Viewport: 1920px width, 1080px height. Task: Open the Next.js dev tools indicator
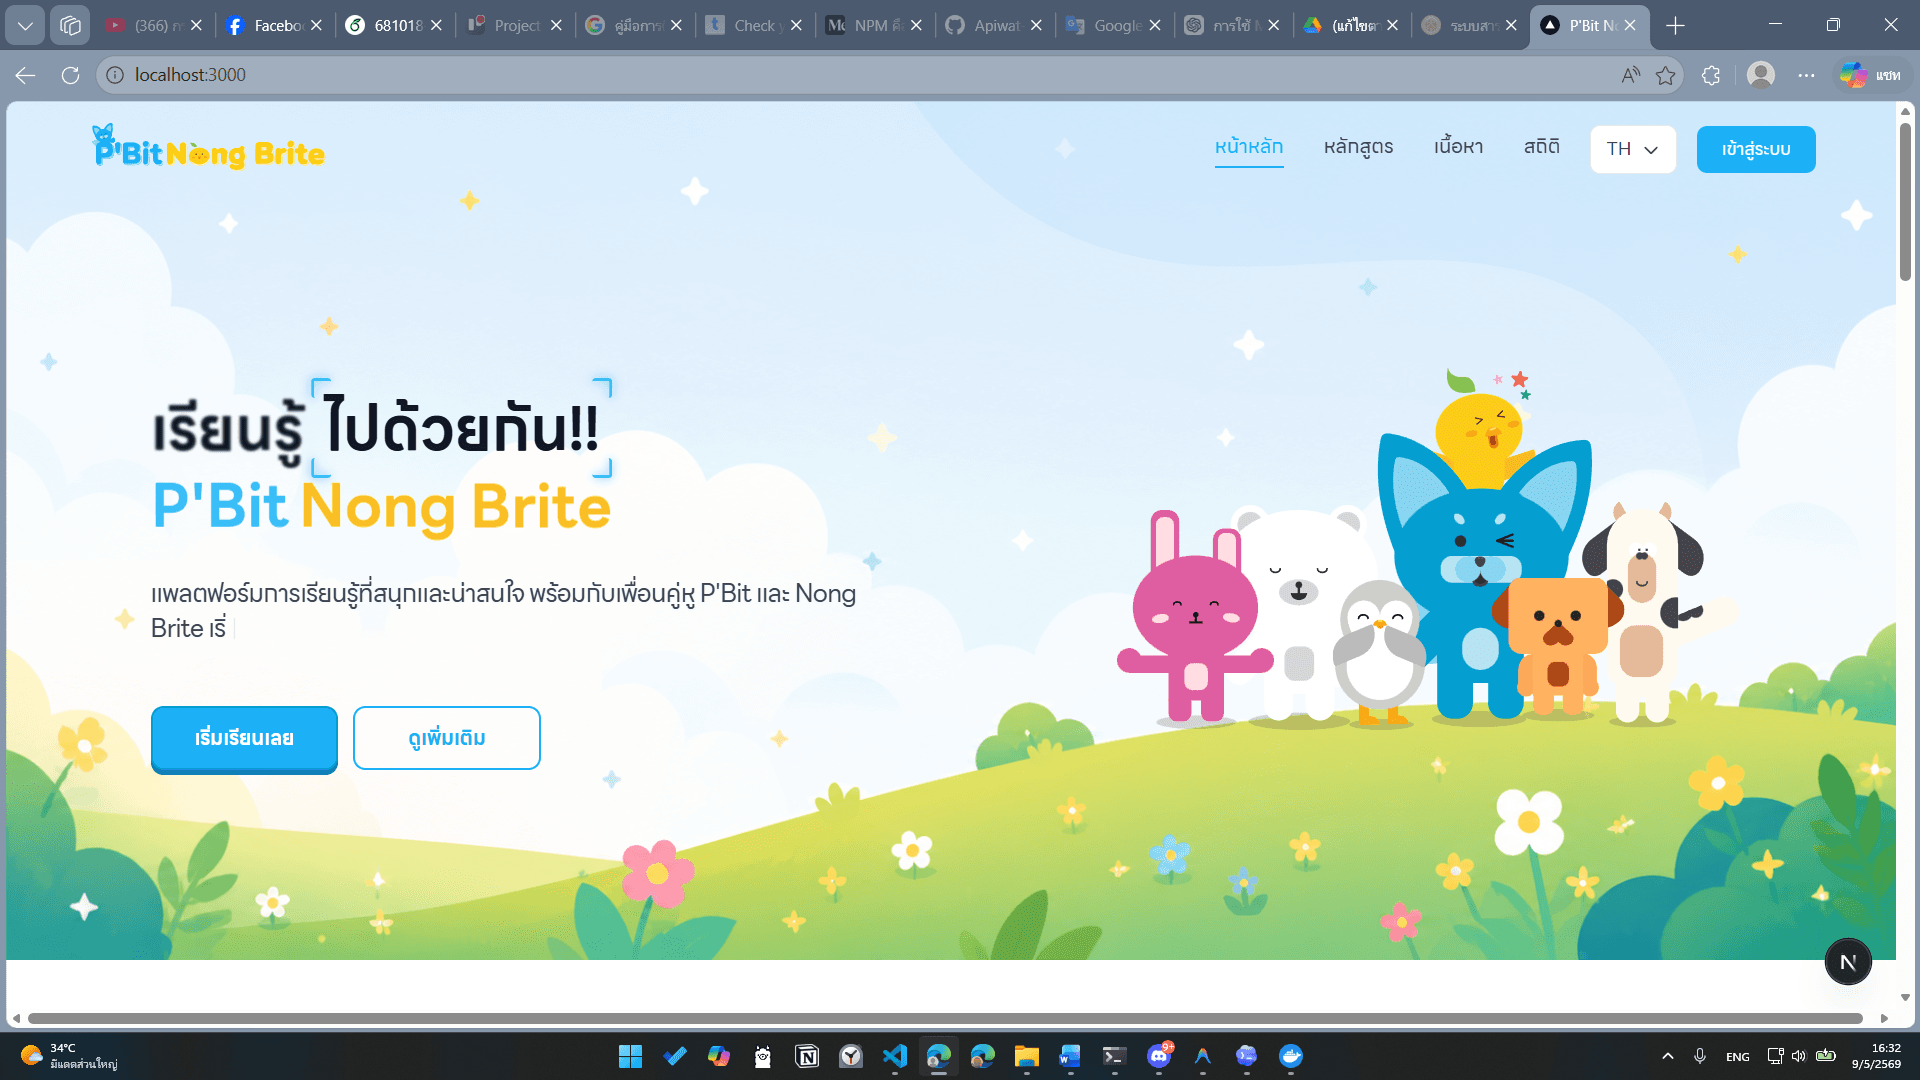[1848, 962]
